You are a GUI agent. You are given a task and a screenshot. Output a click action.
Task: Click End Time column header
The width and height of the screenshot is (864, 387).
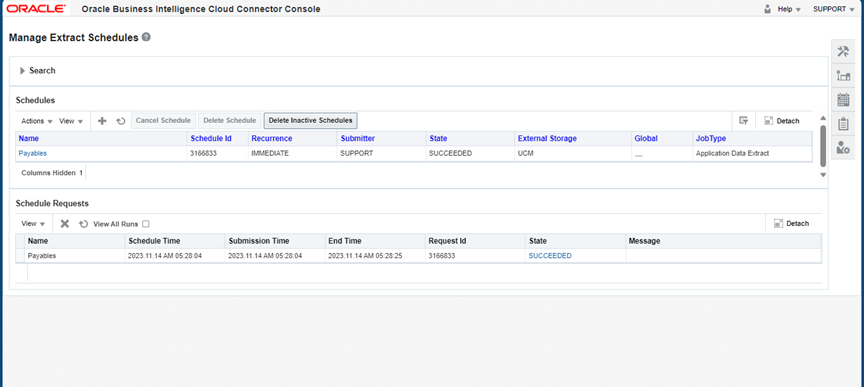tap(344, 241)
